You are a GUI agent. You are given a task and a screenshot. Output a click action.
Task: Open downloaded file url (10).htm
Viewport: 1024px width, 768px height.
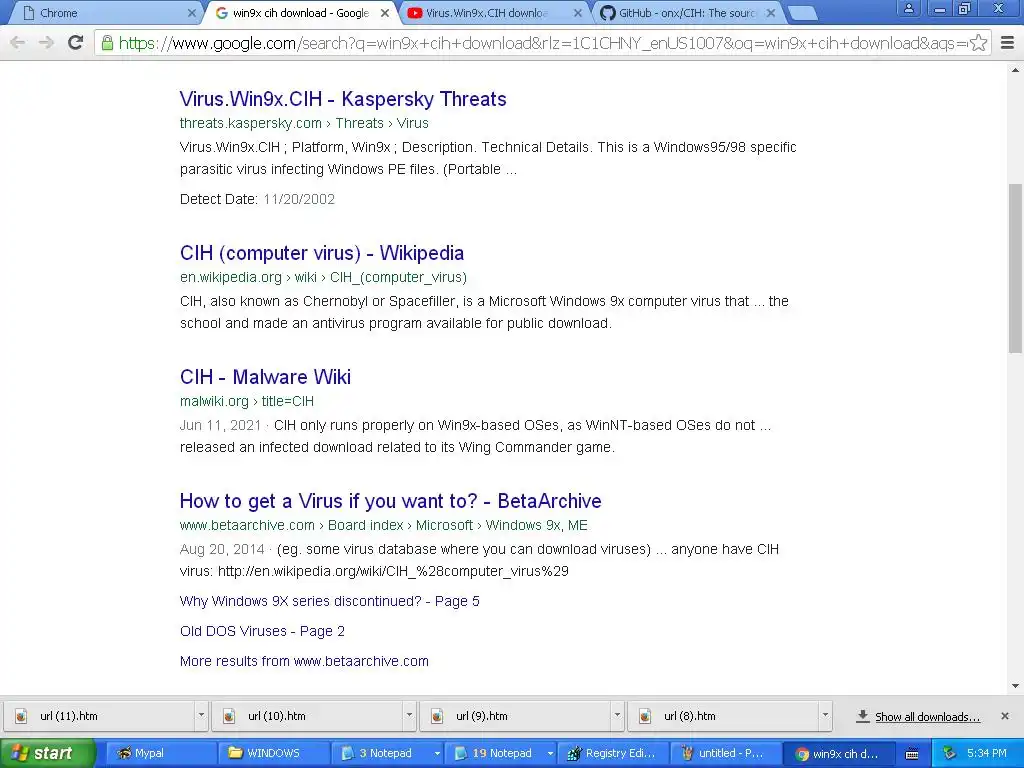306,716
